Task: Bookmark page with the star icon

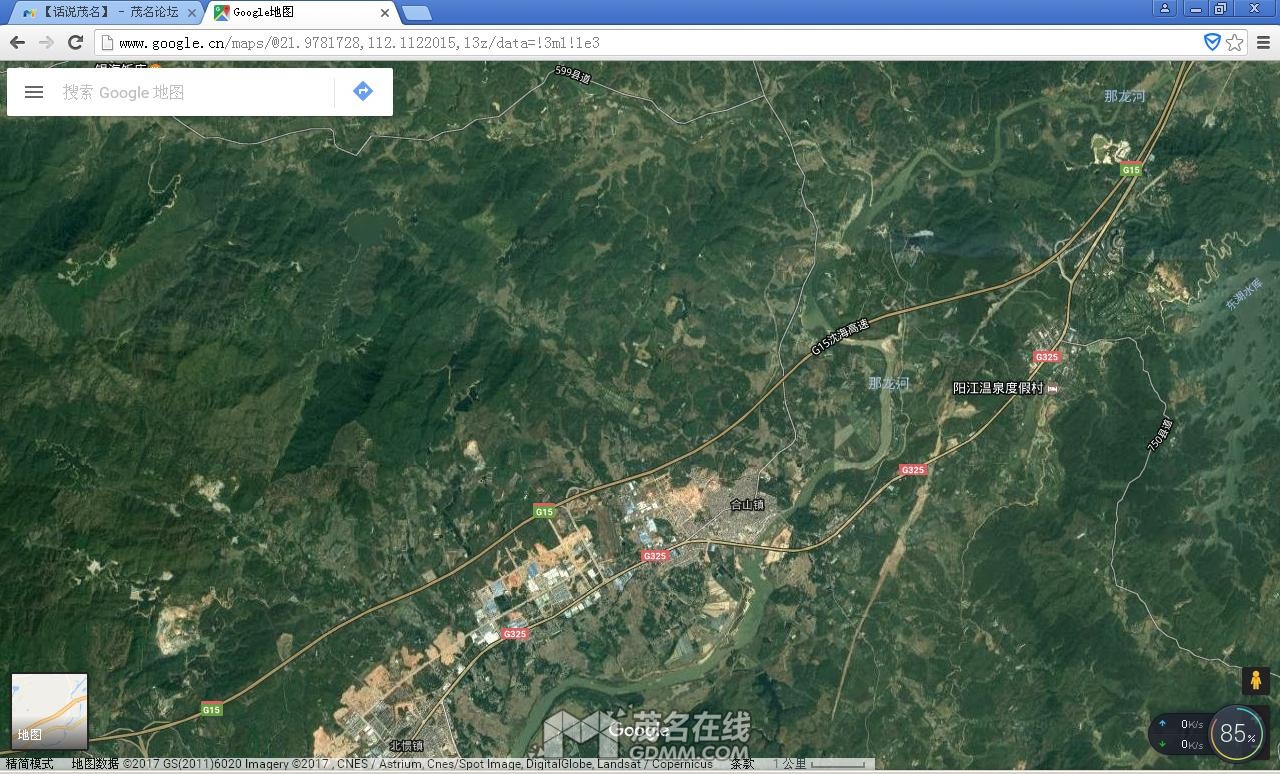Action: (x=1235, y=42)
